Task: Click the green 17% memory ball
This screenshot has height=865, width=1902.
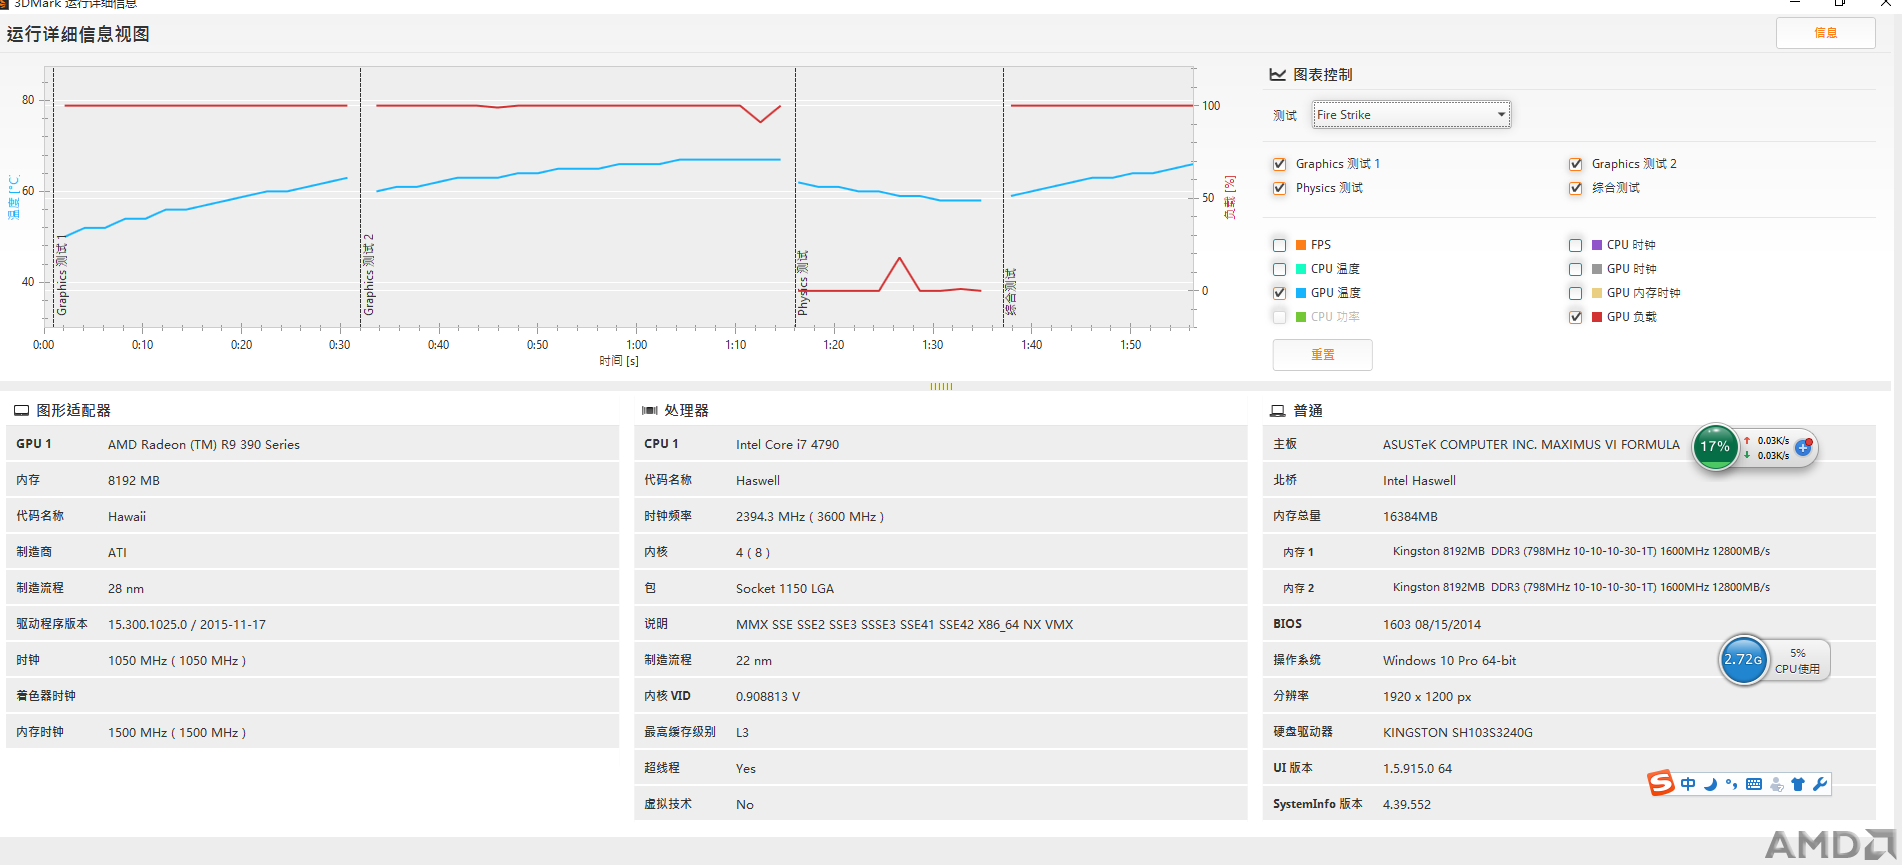Action: coord(1715,447)
